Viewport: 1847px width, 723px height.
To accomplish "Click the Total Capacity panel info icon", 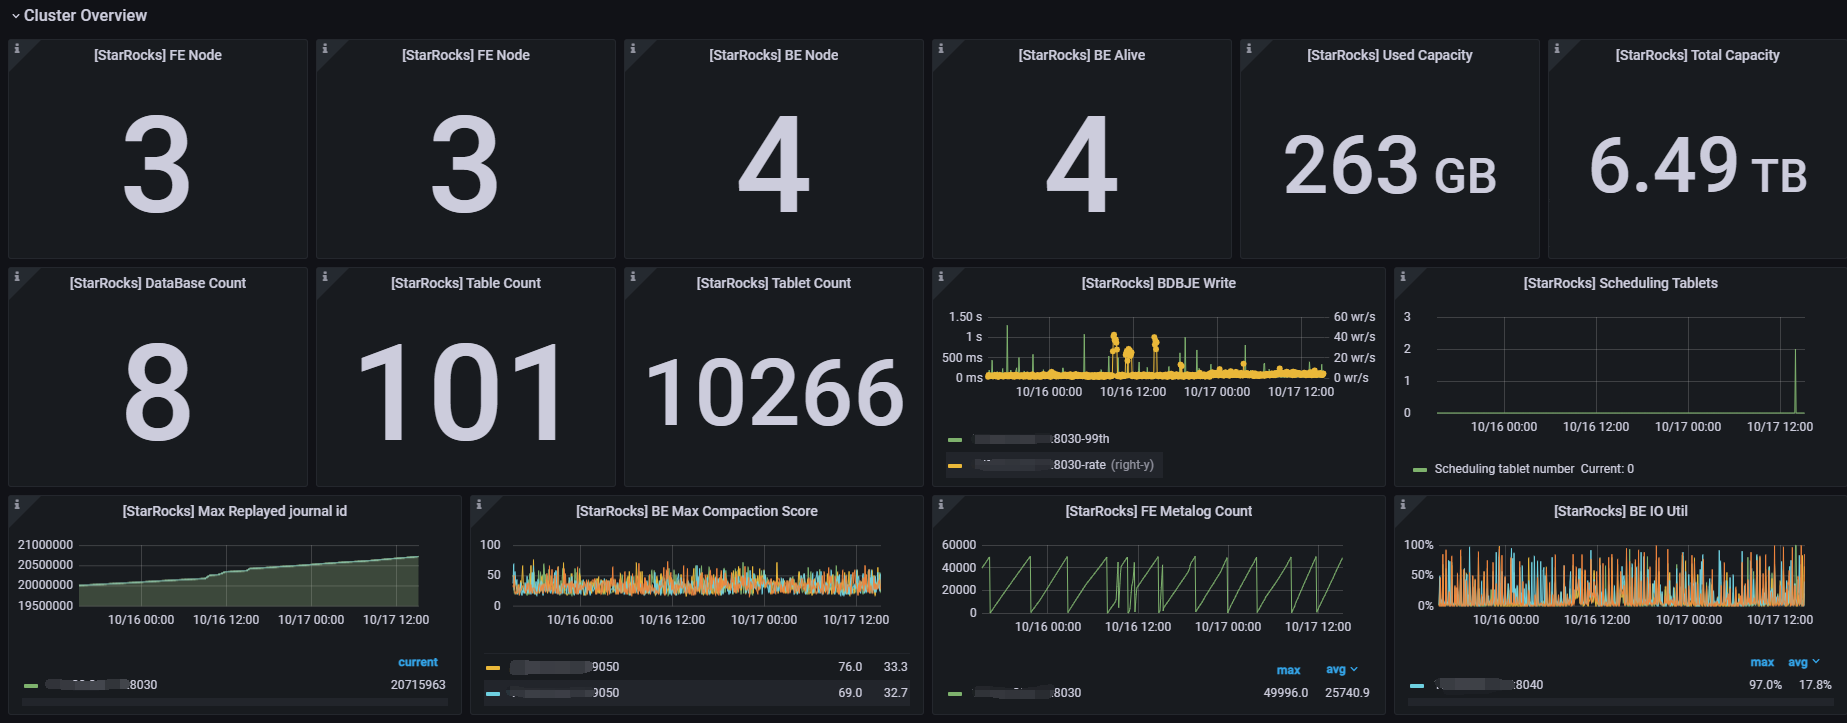I will (1556, 48).
